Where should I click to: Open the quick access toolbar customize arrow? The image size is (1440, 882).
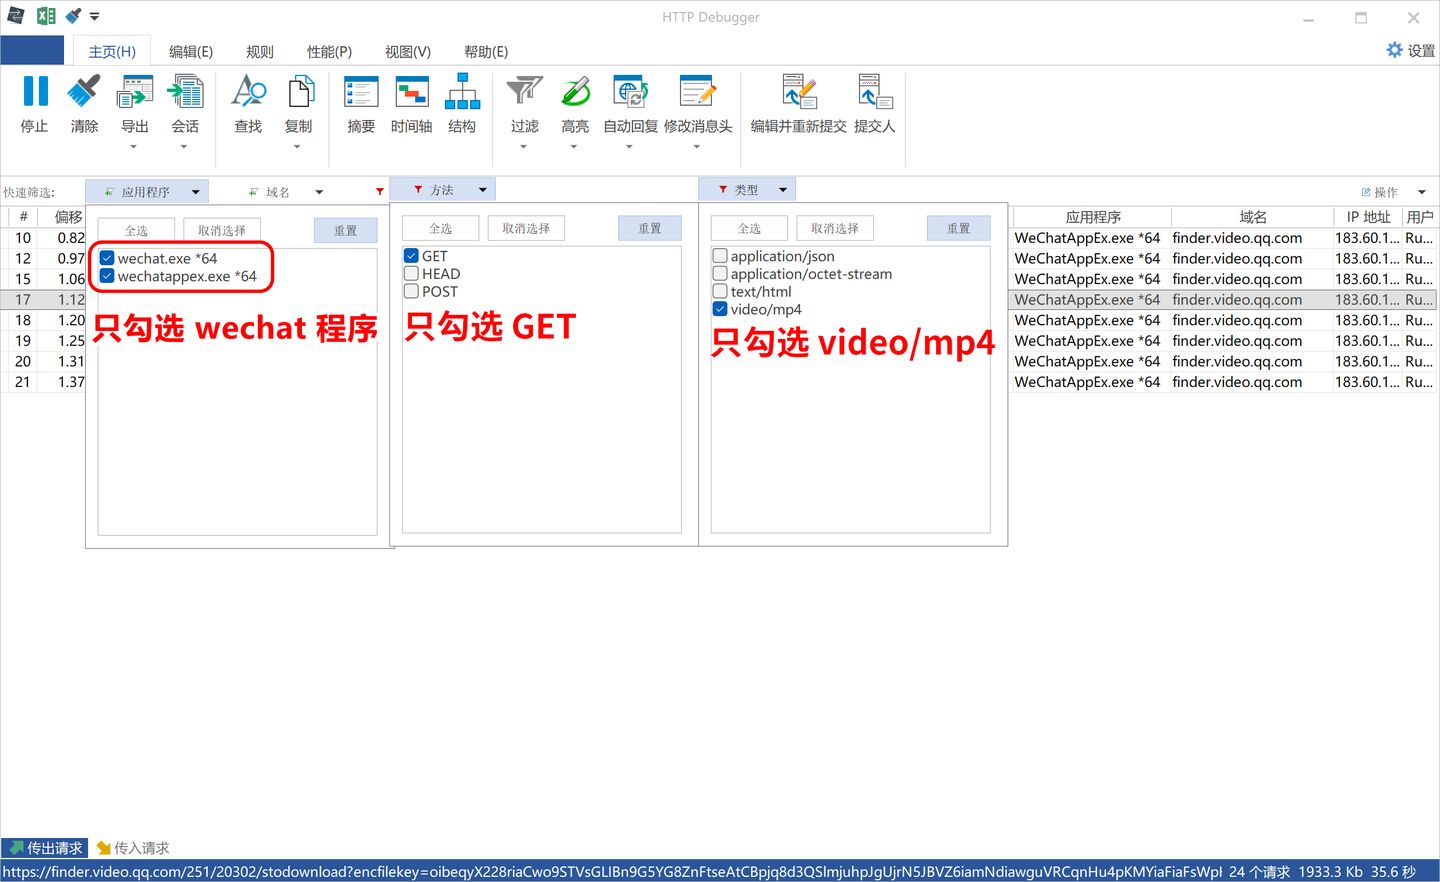[x=95, y=16]
